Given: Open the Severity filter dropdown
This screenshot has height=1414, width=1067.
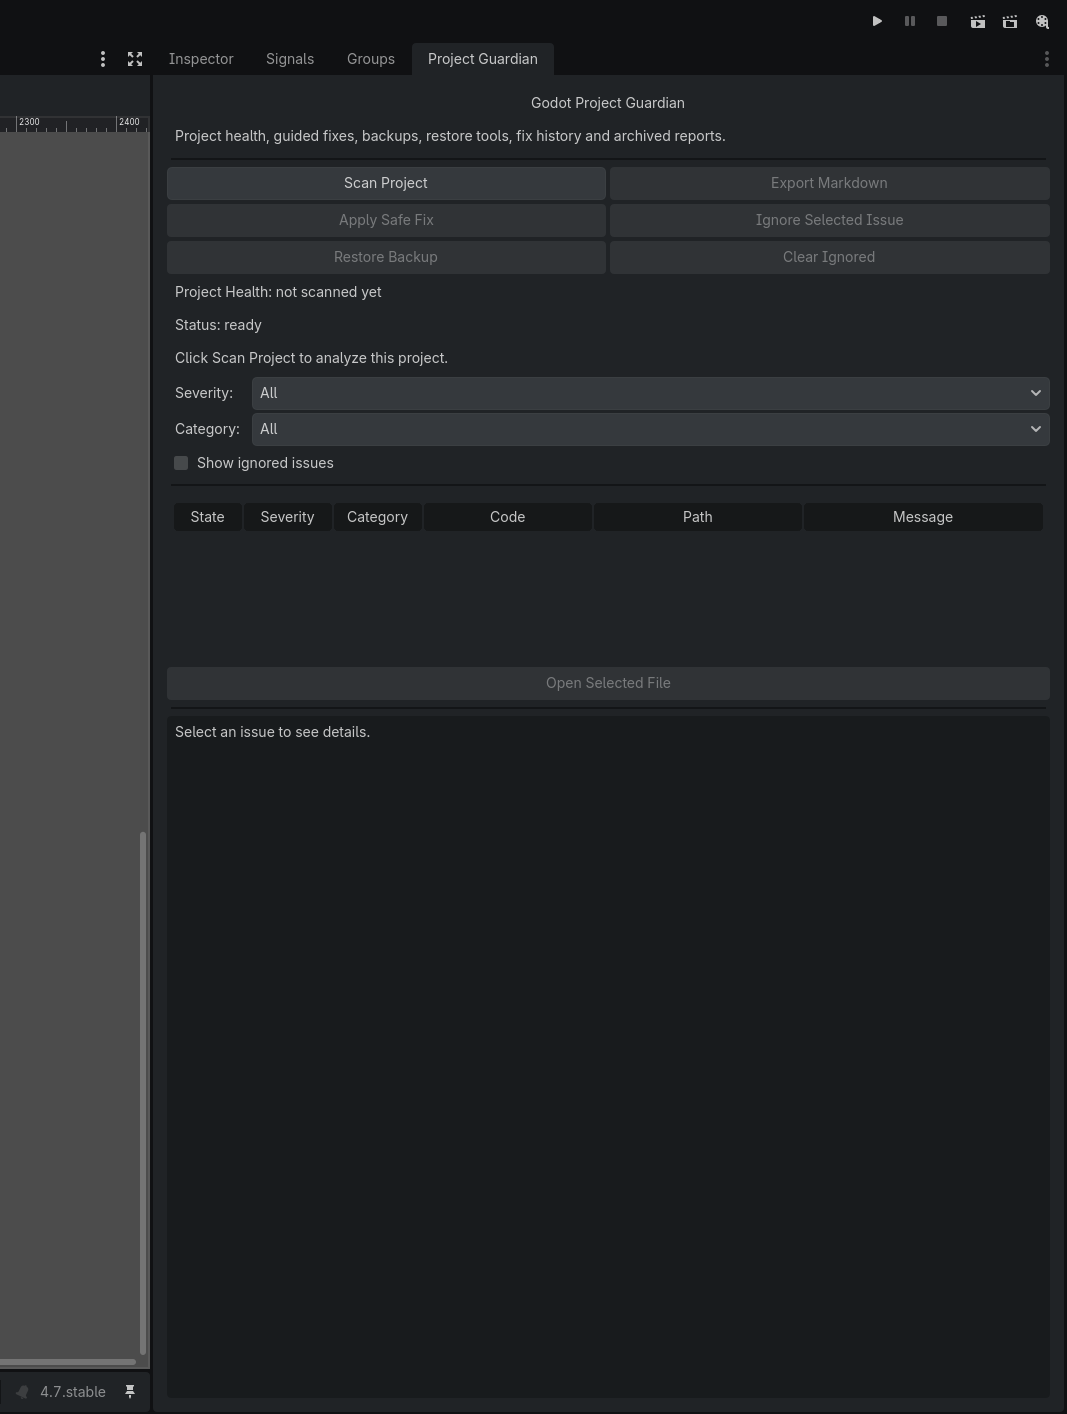Looking at the screenshot, I should [650, 393].
